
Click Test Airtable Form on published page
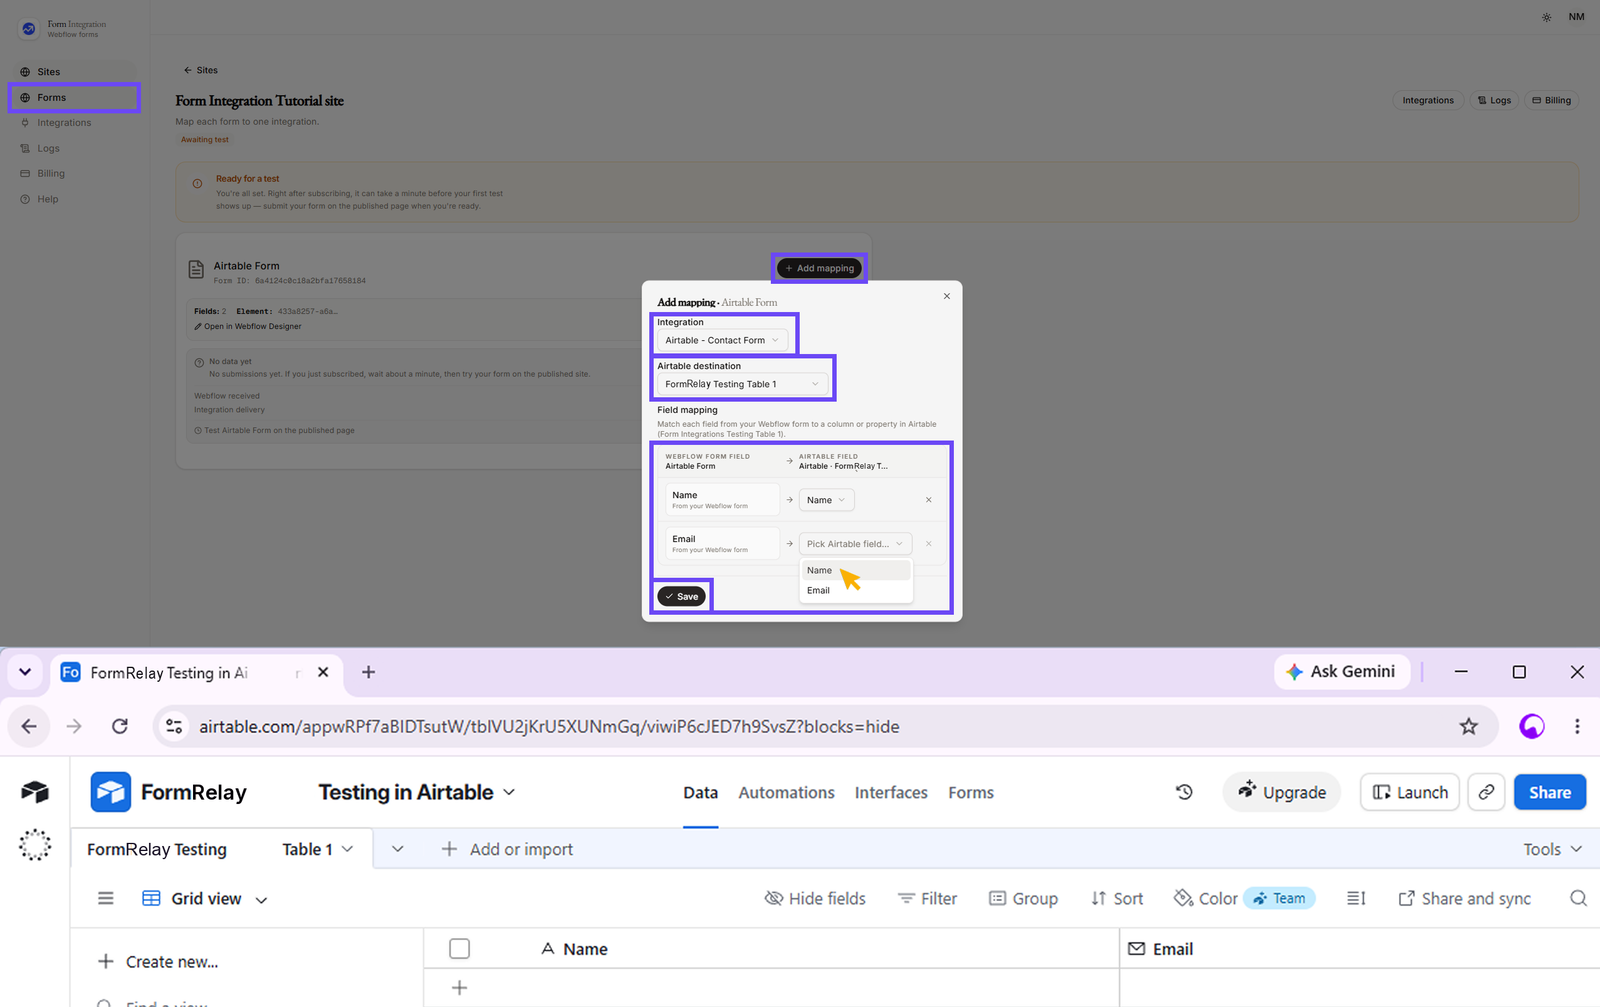click(x=274, y=431)
